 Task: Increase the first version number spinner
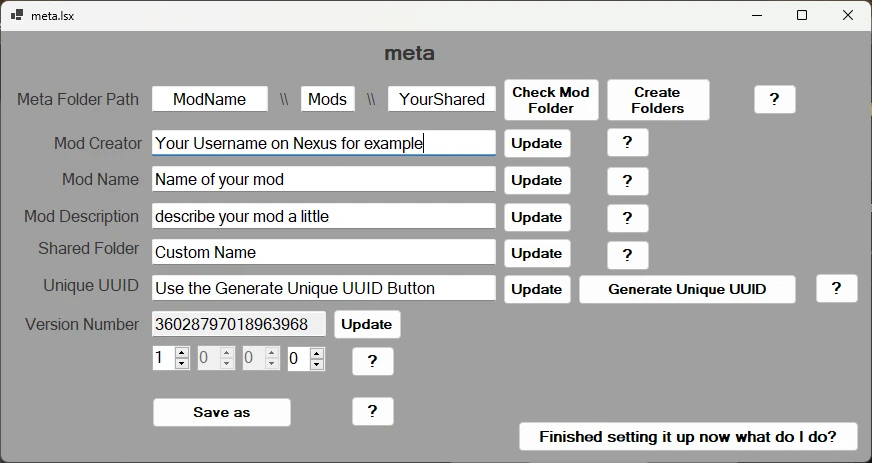(x=181, y=353)
